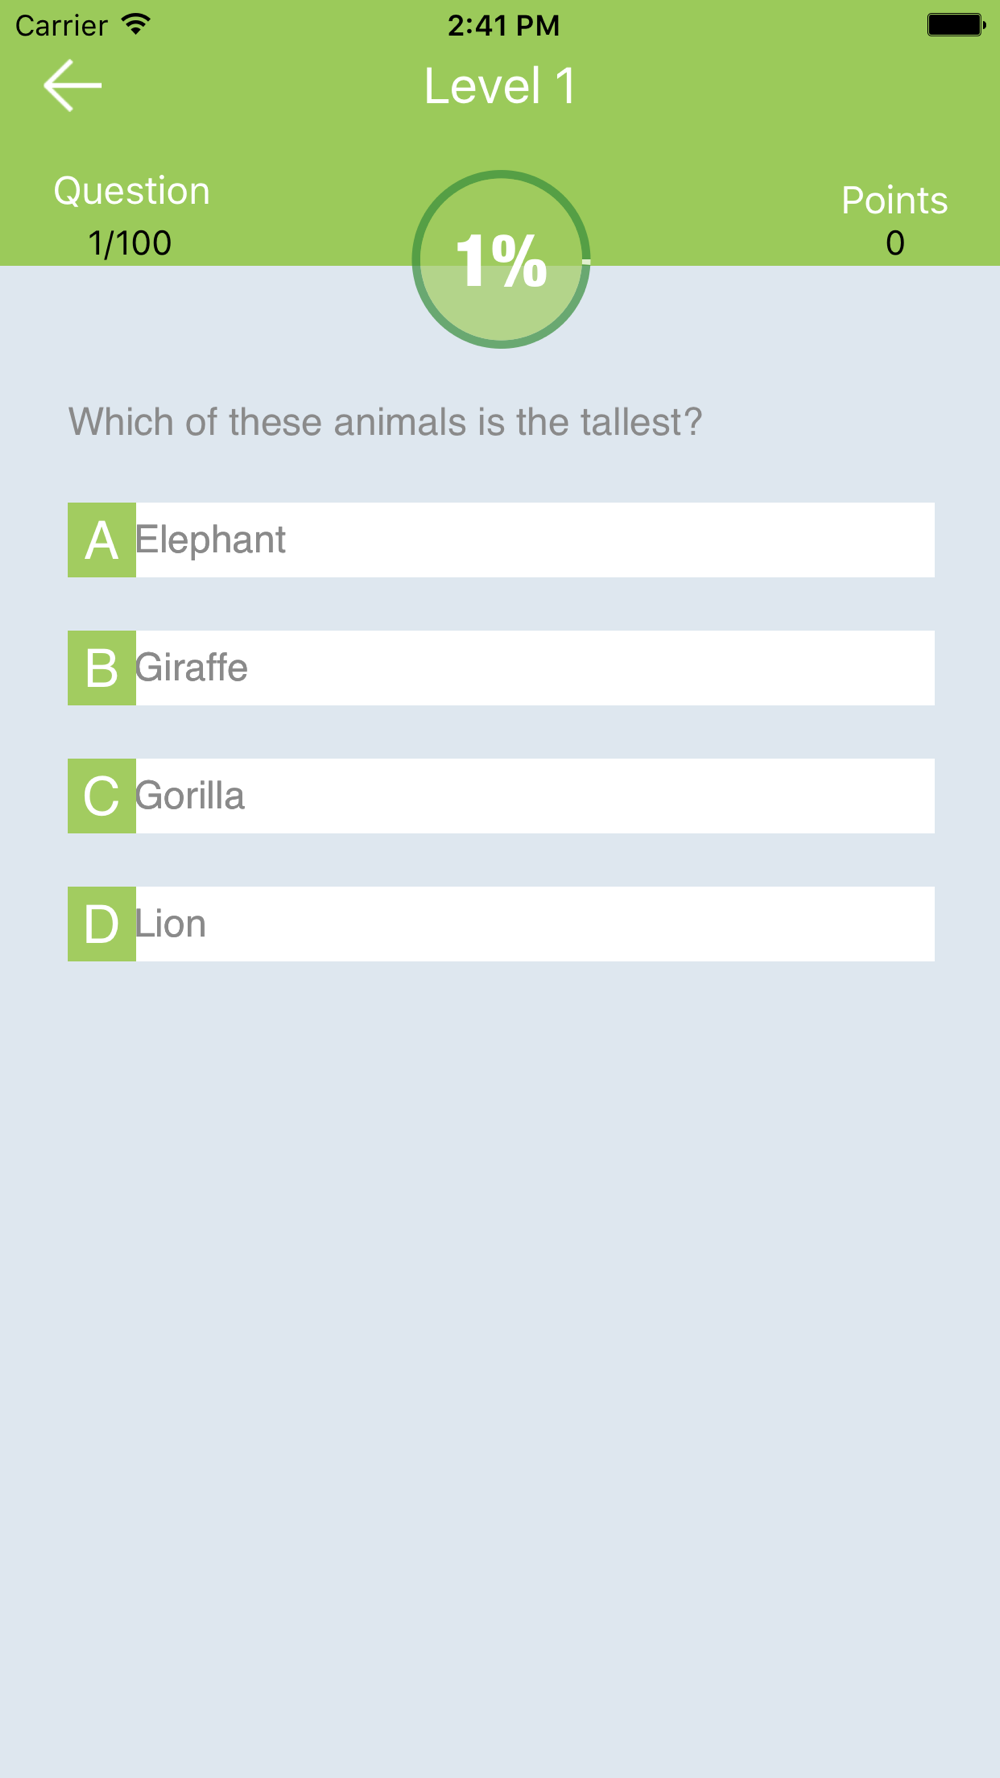The image size is (1000, 1778).
Task: Click the green D letter badge
Action: tap(102, 924)
